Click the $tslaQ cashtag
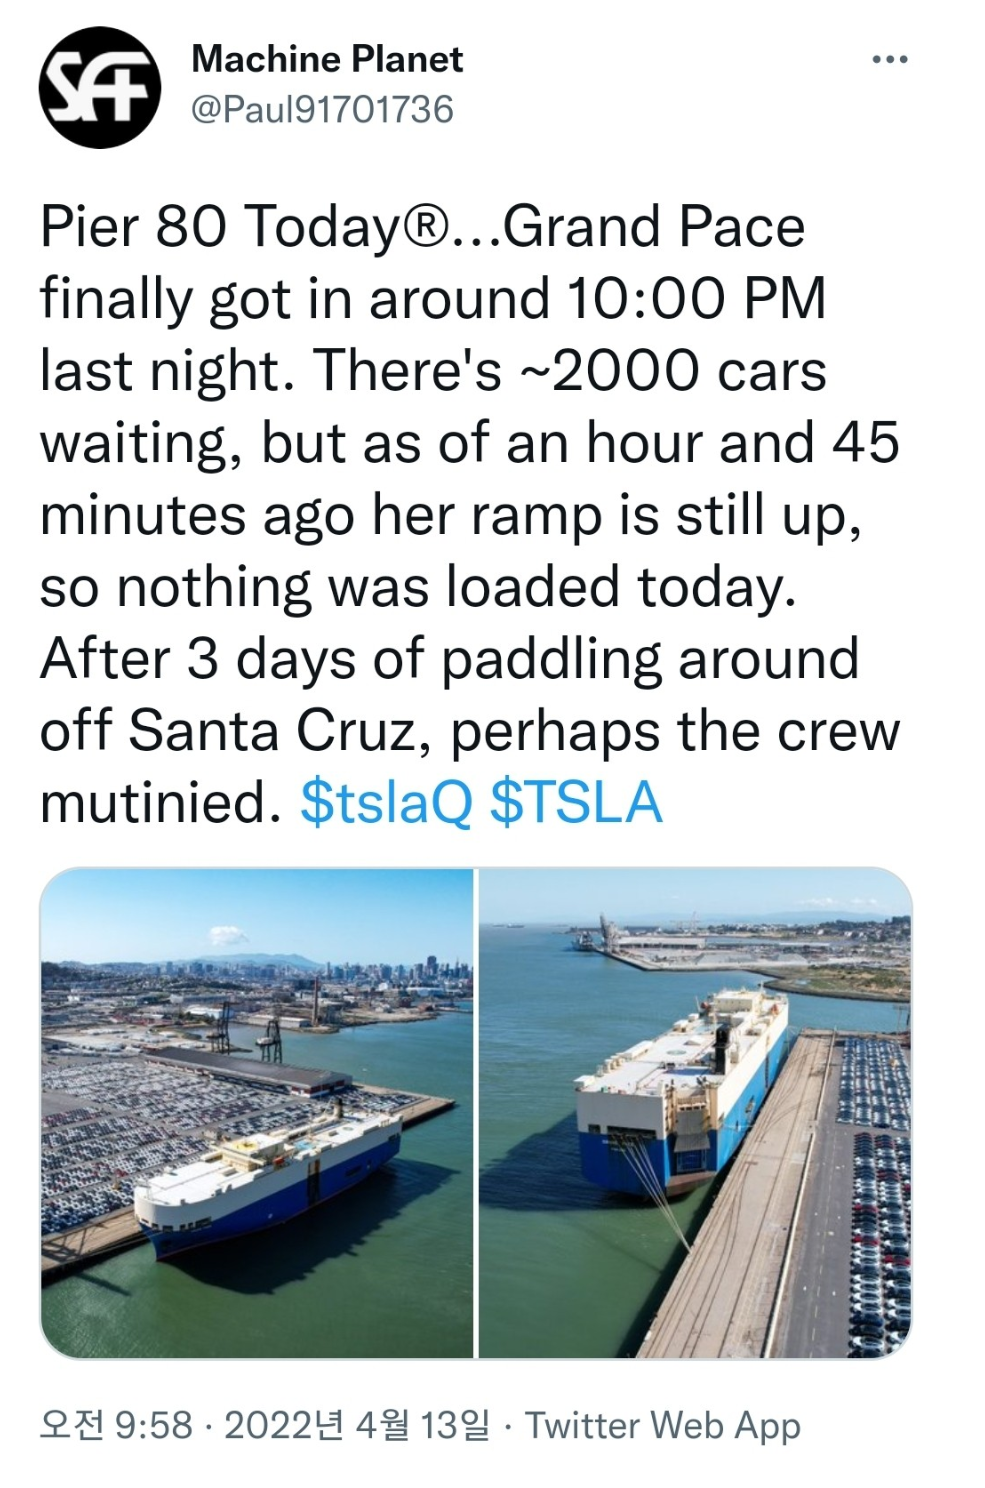Screen dimensions: 985x1488 coord(386,802)
